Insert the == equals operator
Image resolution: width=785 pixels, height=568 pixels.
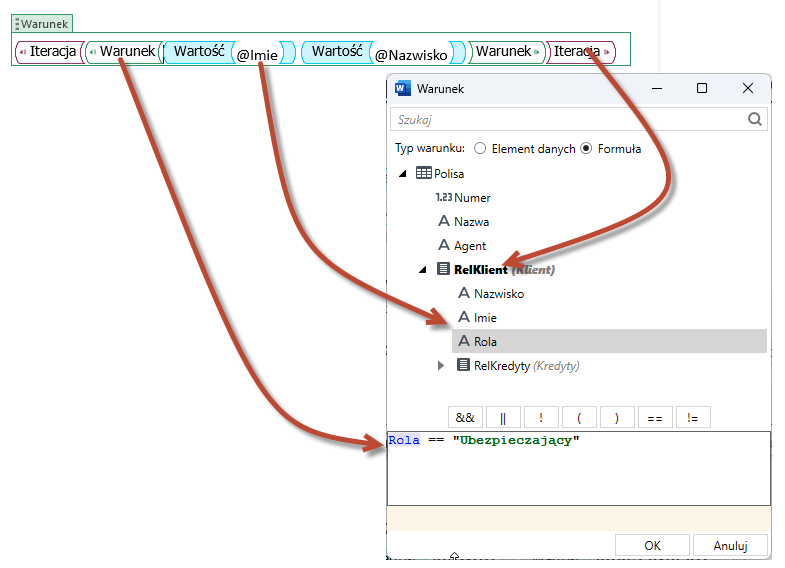tap(655, 417)
